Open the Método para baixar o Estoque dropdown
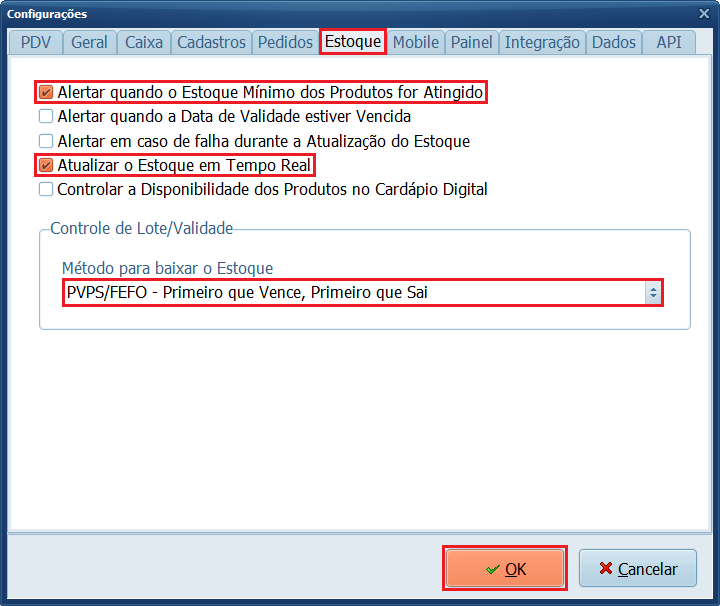The height and width of the screenshot is (606, 720). [x=654, y=293]
